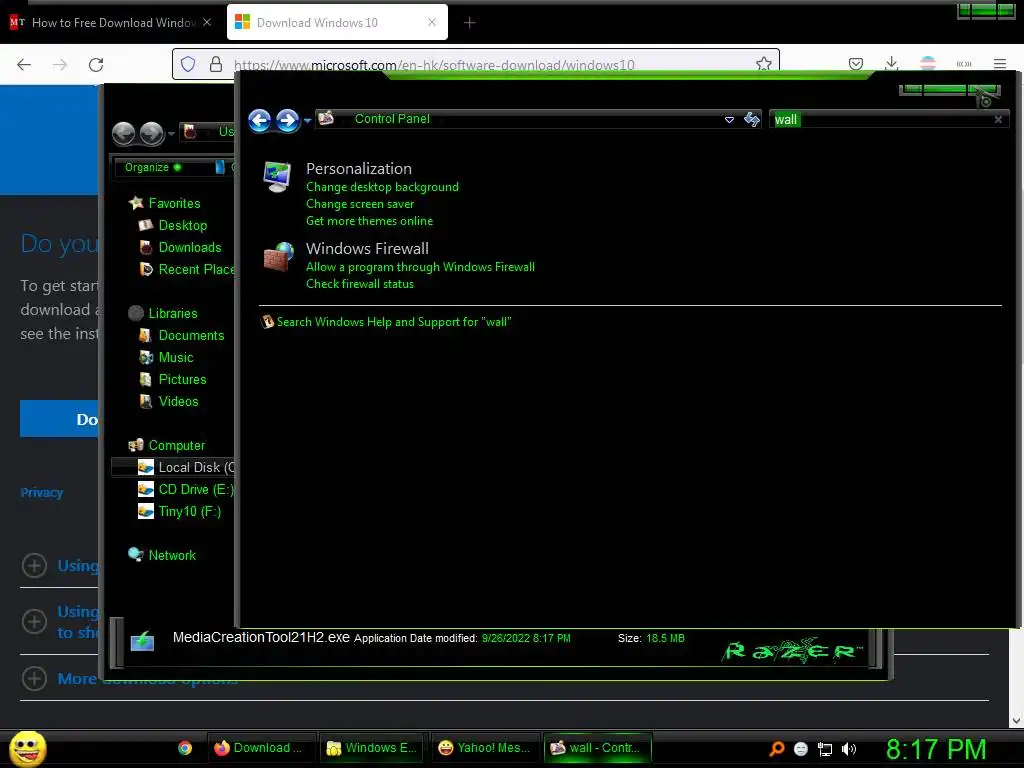Switch to Firefox 'Download' taskbar button
This screenshot has height=768, width=1024.
(260, 748)
